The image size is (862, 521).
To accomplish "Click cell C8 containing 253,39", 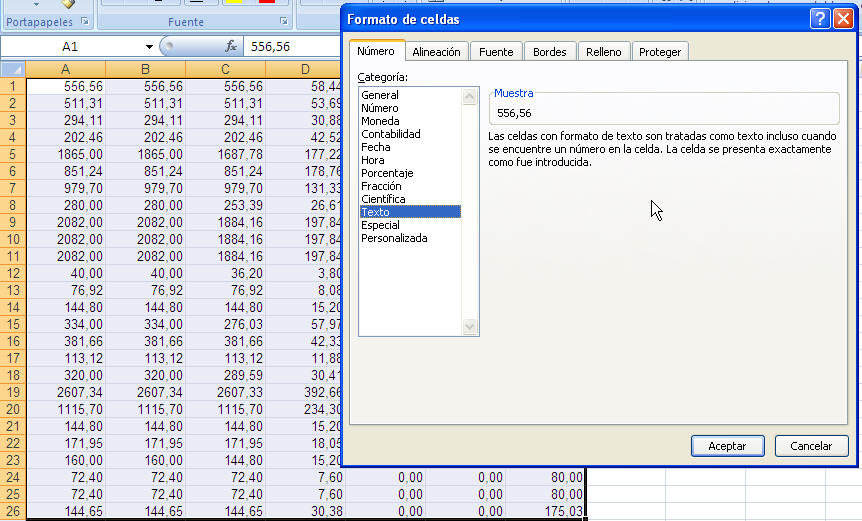I will (225, 206).
